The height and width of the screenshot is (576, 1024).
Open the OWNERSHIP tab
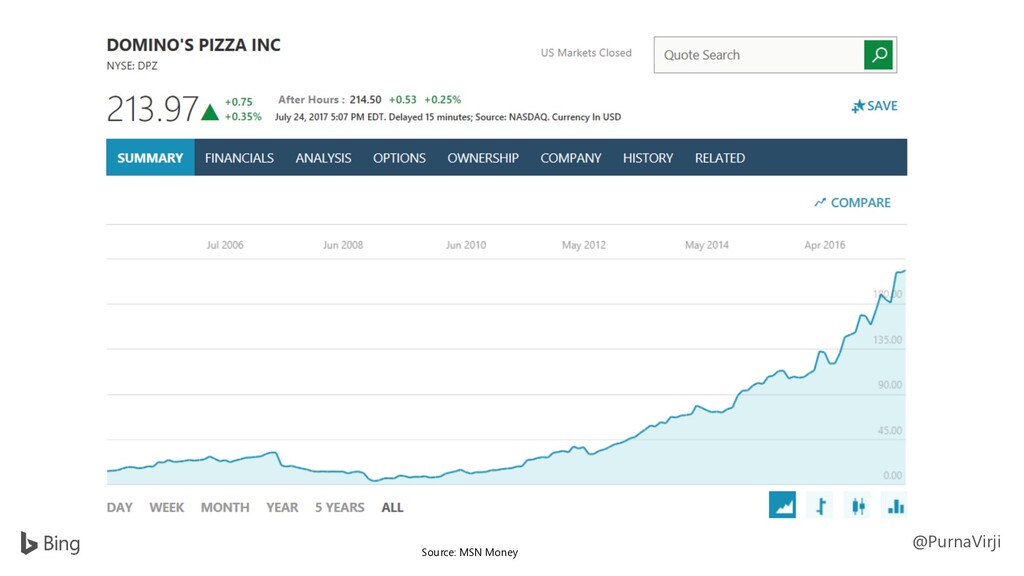483,158
